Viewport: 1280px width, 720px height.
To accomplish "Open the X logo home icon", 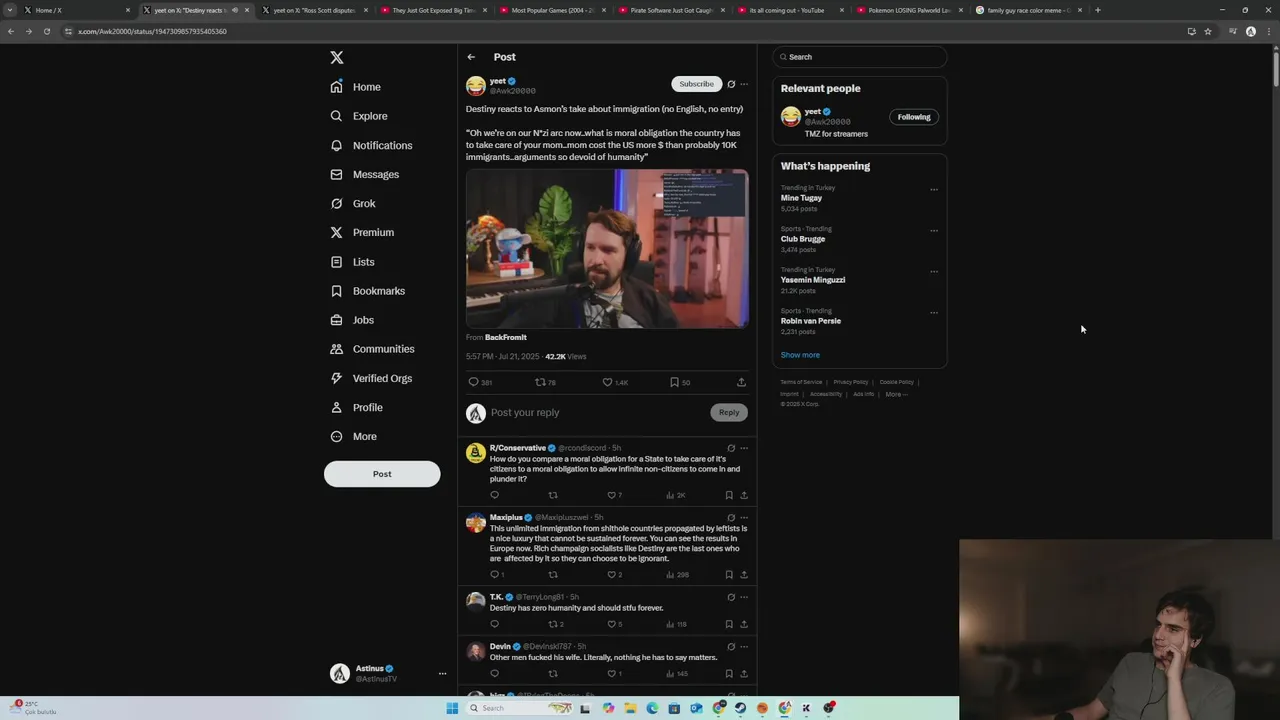I will (x=337, y=58).
